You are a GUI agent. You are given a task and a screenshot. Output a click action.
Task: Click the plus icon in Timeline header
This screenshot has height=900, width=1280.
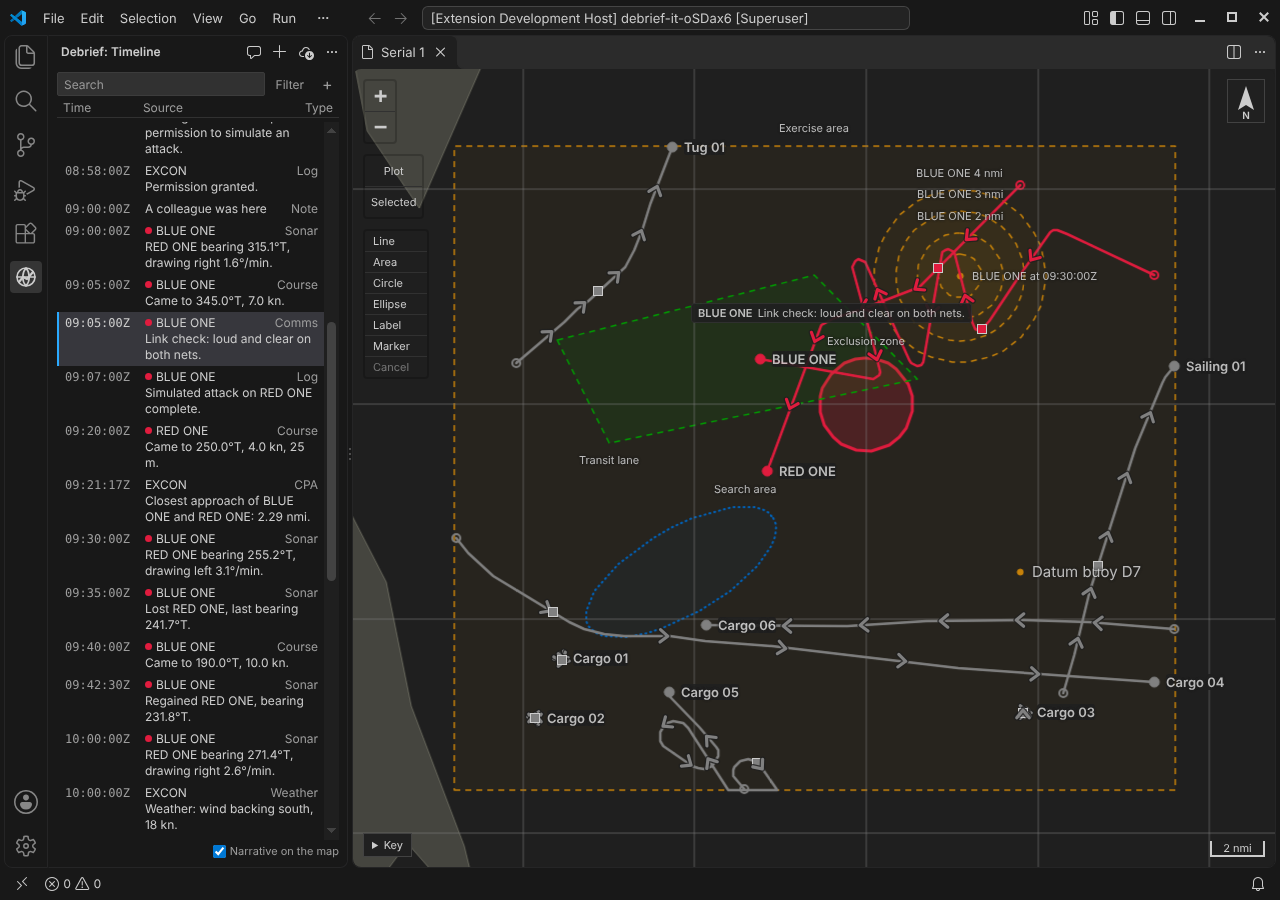coord(280,52)
